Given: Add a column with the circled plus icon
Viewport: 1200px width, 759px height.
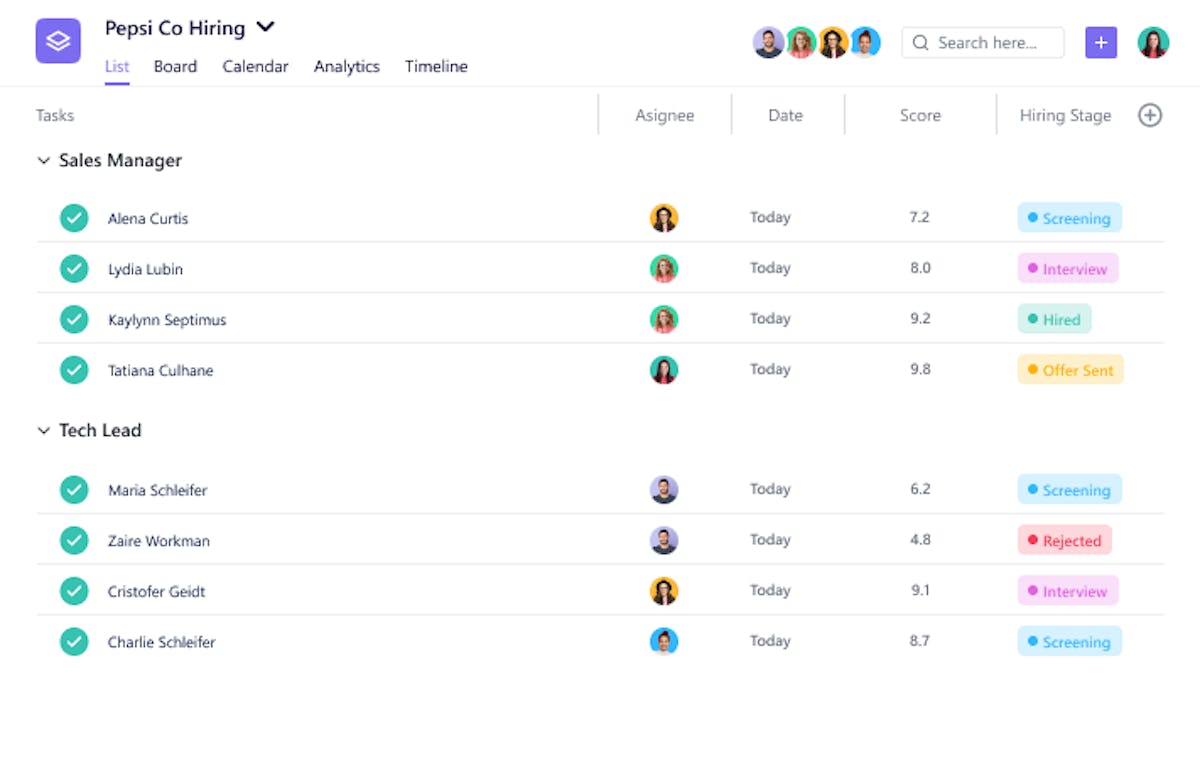Looking at the screenshot, I should [x=1150, y=115].
